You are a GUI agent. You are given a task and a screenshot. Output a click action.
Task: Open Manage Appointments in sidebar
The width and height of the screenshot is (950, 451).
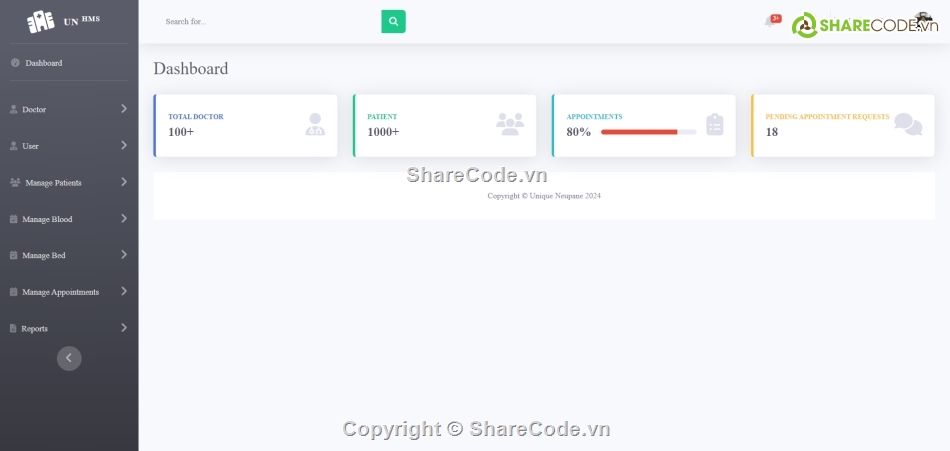60,292
